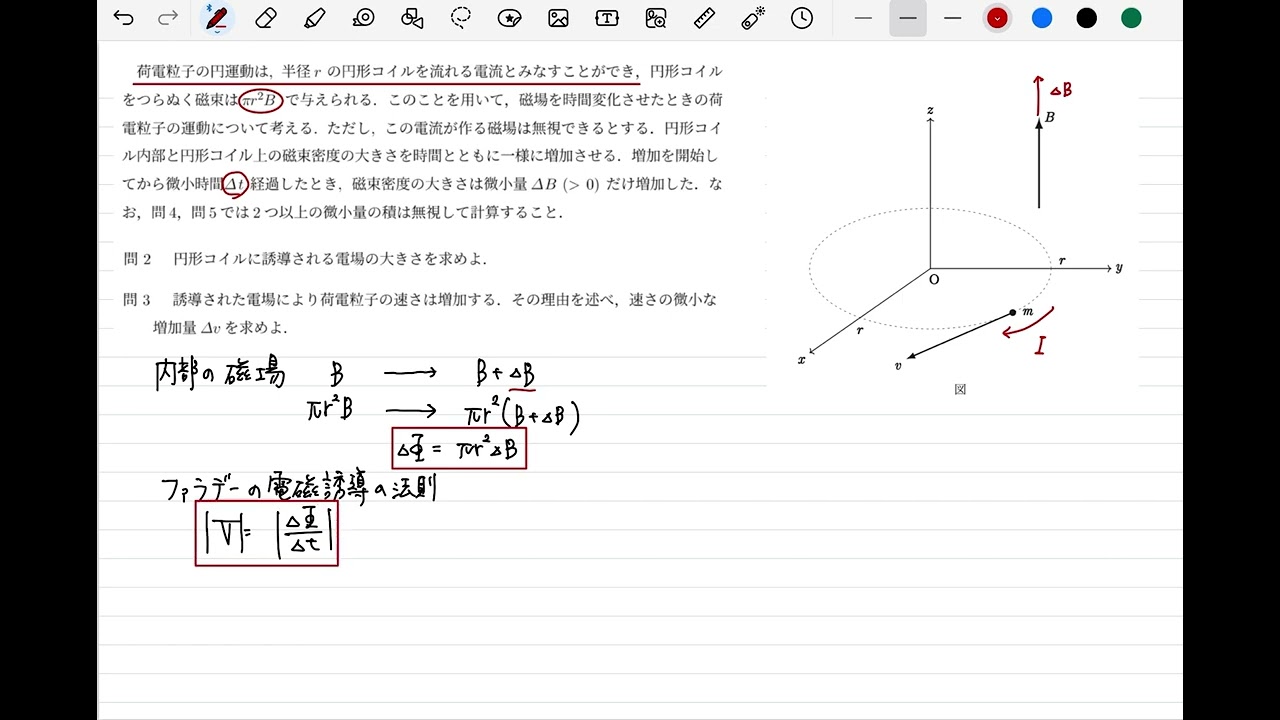Image resolution: width=1280 pixels, height=720 pixels.
Task: Redo the undone stroke
Action: tap(168, 18)
